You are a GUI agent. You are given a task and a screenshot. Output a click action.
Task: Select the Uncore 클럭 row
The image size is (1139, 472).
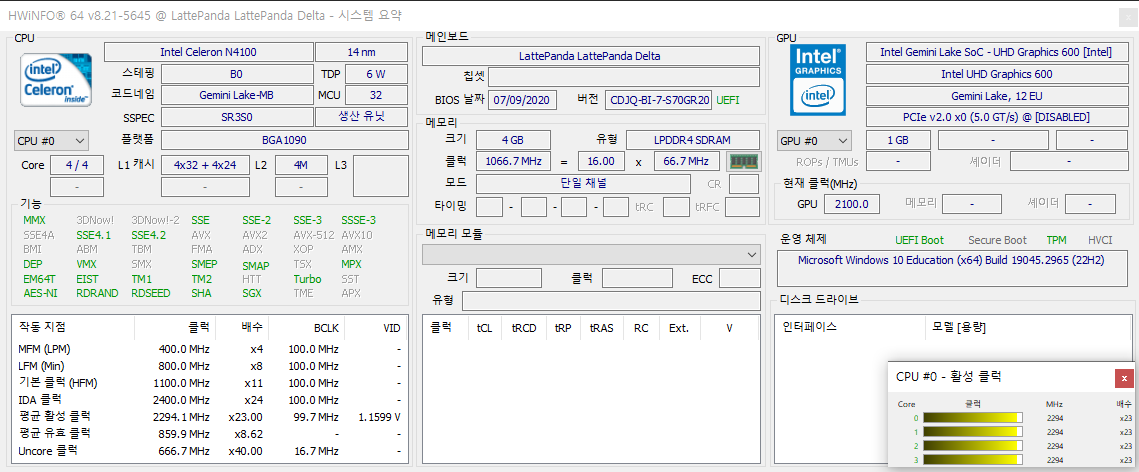point(209,451)
